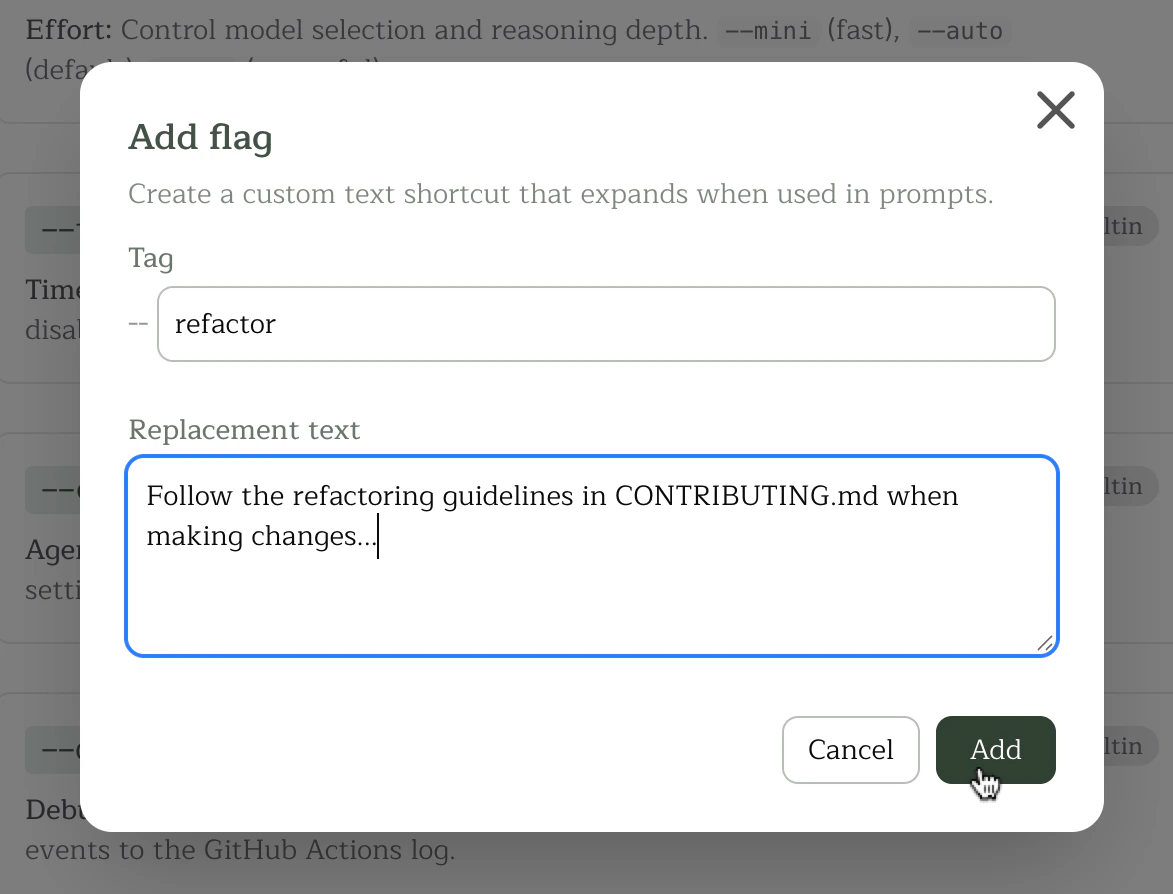Click the dialog description about custom text shortcut
This screenshot has height=894, width=1173.
[560, 194]
